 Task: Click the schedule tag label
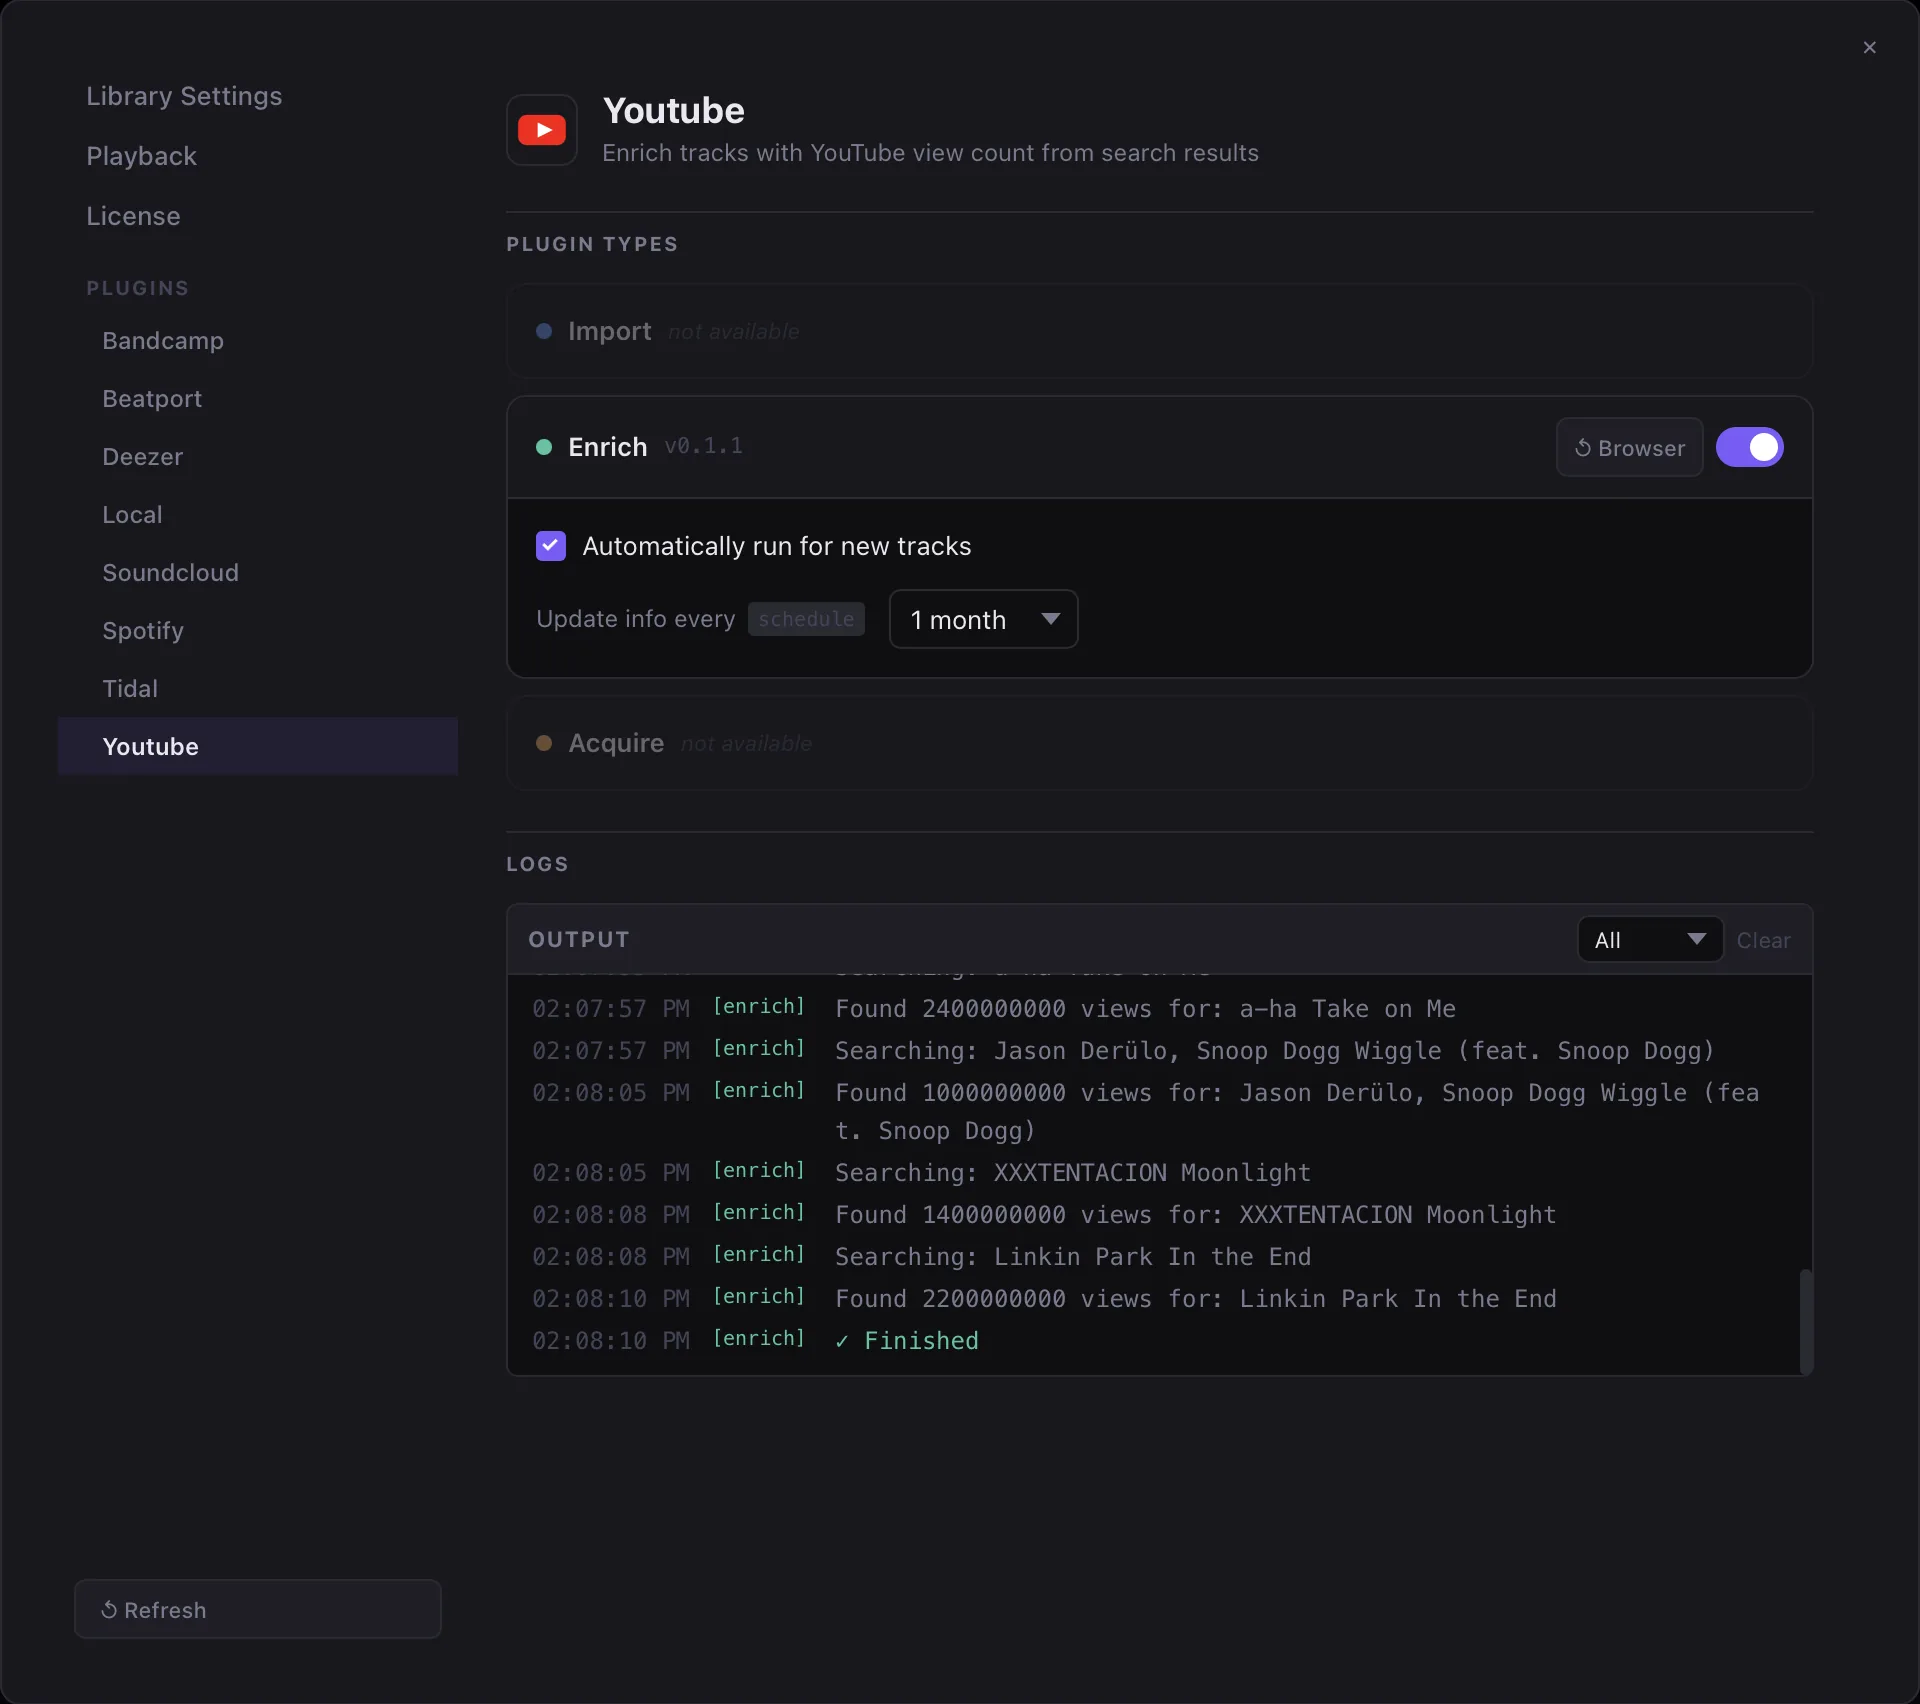[x=806, y=619]
